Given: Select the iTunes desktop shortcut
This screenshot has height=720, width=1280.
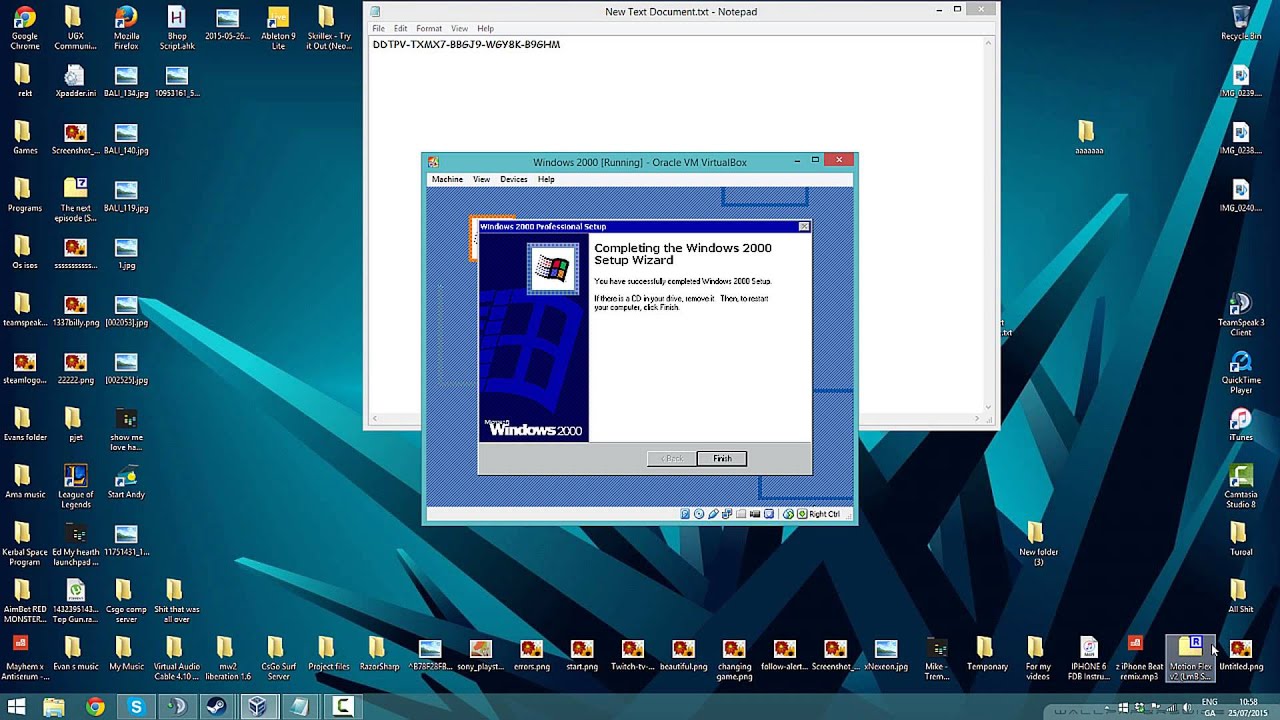Looking at the screenshot, I should (x=1241, y=425).
